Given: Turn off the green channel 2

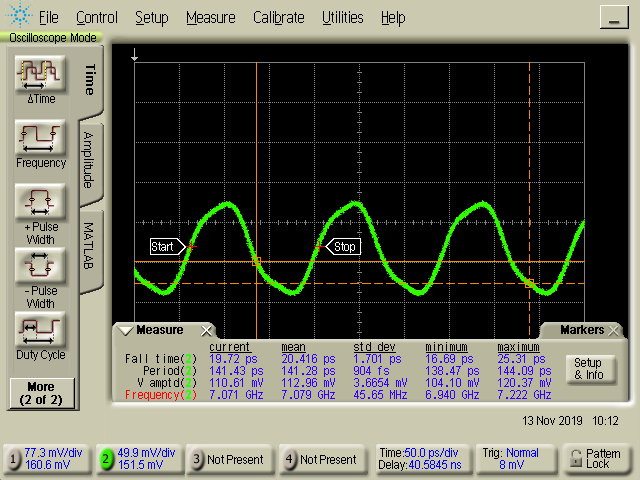Looking at the screenshot, I should (x=104, y=459).
